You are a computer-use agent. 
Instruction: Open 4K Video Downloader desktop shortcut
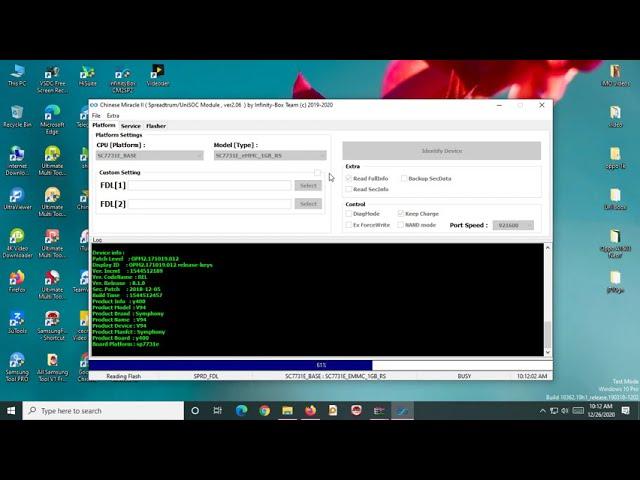17,244
